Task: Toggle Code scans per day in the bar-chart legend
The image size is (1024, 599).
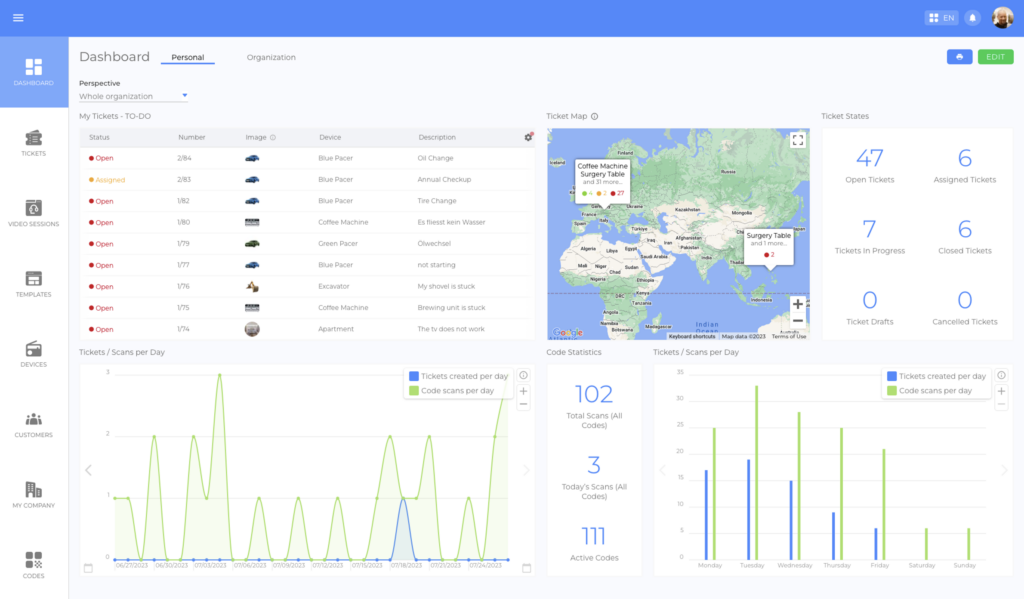Action: click(x=935, y=390)
